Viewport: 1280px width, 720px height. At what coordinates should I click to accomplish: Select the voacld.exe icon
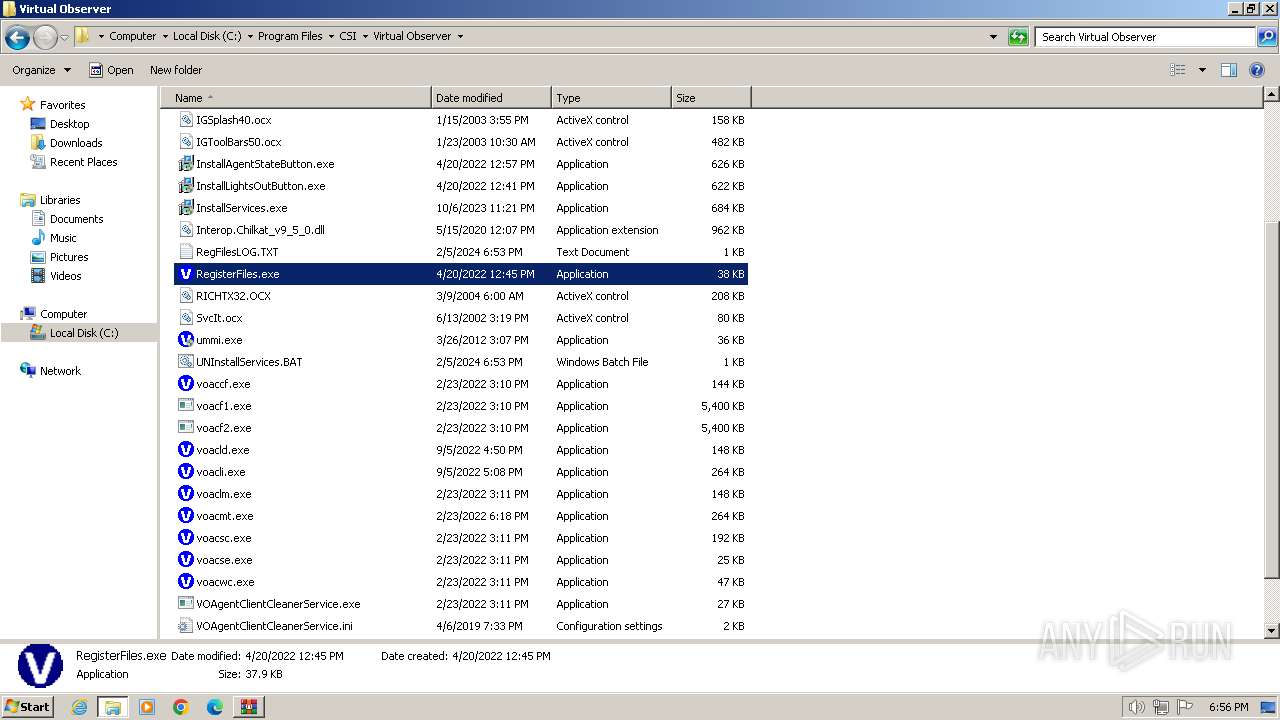pos(185,449)
